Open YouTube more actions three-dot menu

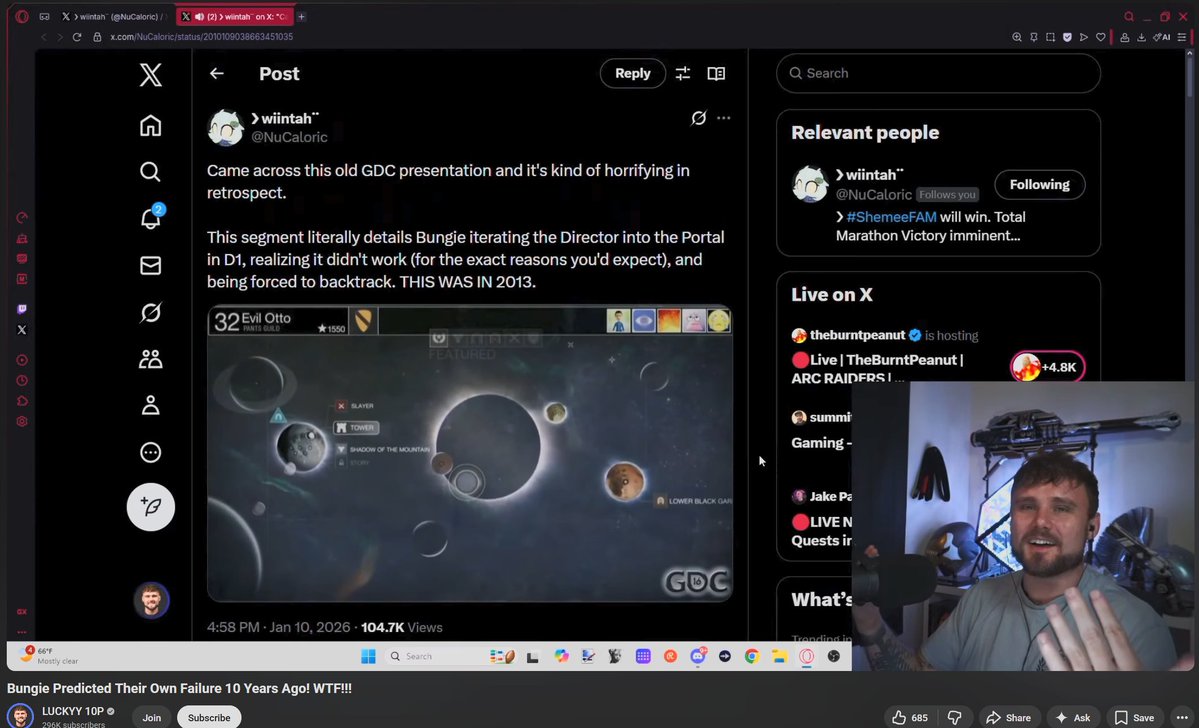point(1182,717)
